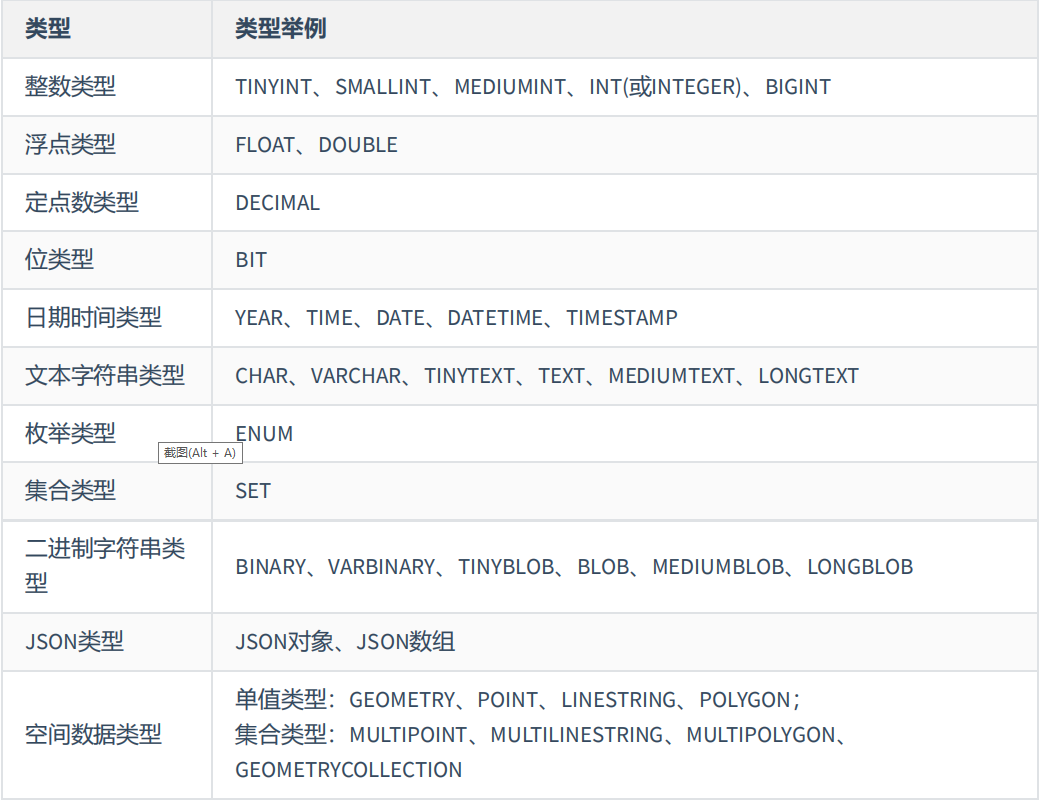Click the JSON对象、JSON数组 text

pyautogui.click(x=345, y=642)
